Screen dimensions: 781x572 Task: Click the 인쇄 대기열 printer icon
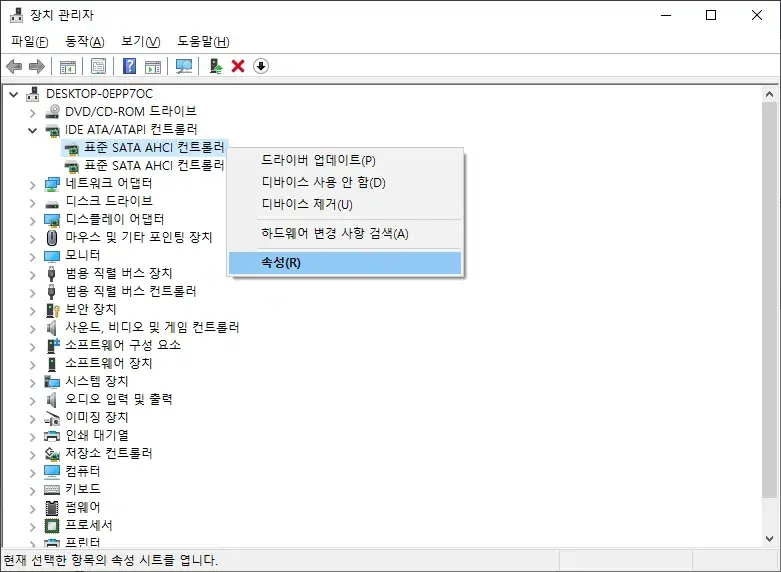coord(52,436)
